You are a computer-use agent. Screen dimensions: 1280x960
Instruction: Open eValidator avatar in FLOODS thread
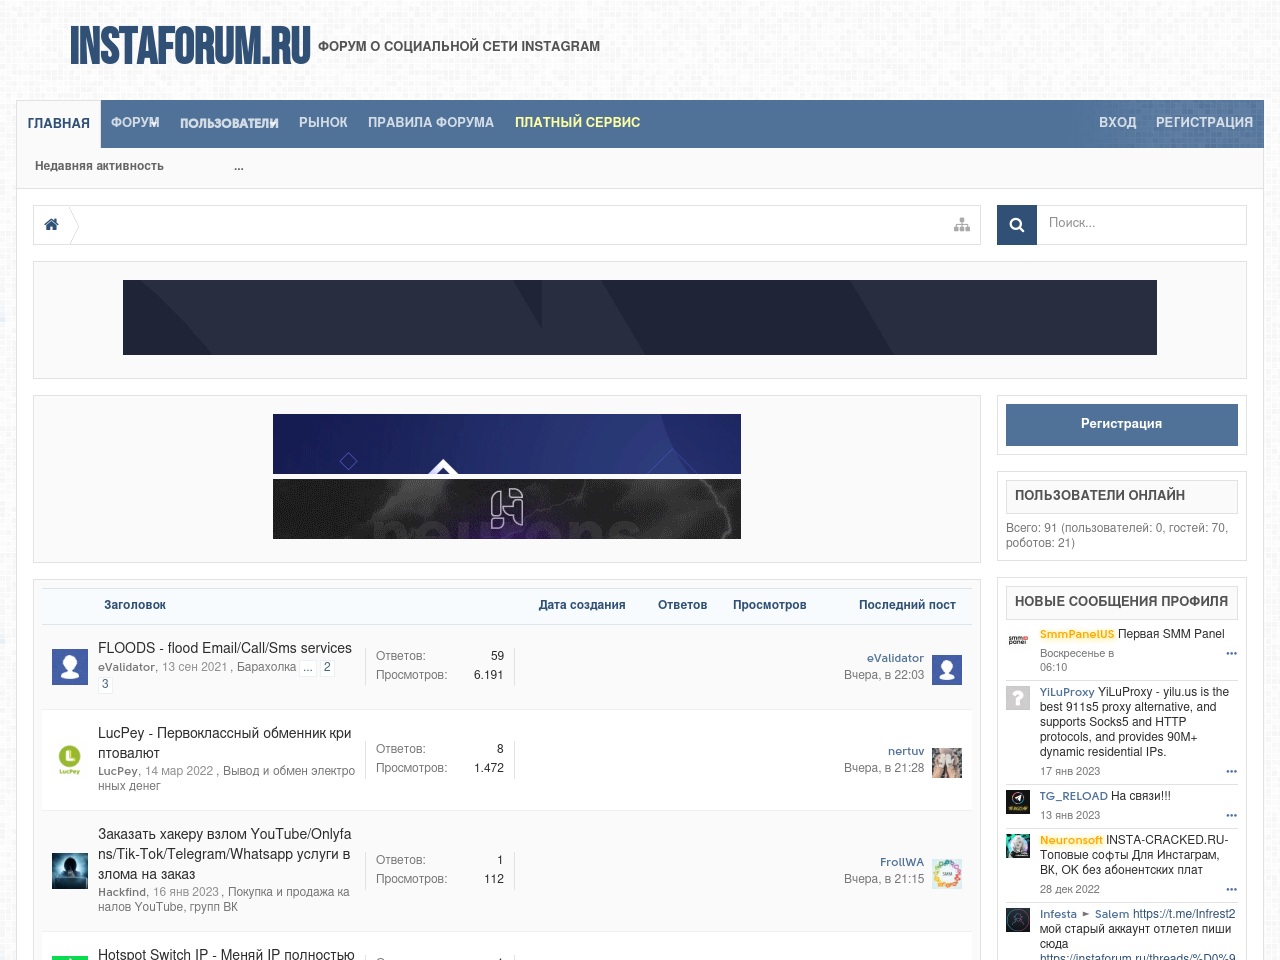pos(70,667)
